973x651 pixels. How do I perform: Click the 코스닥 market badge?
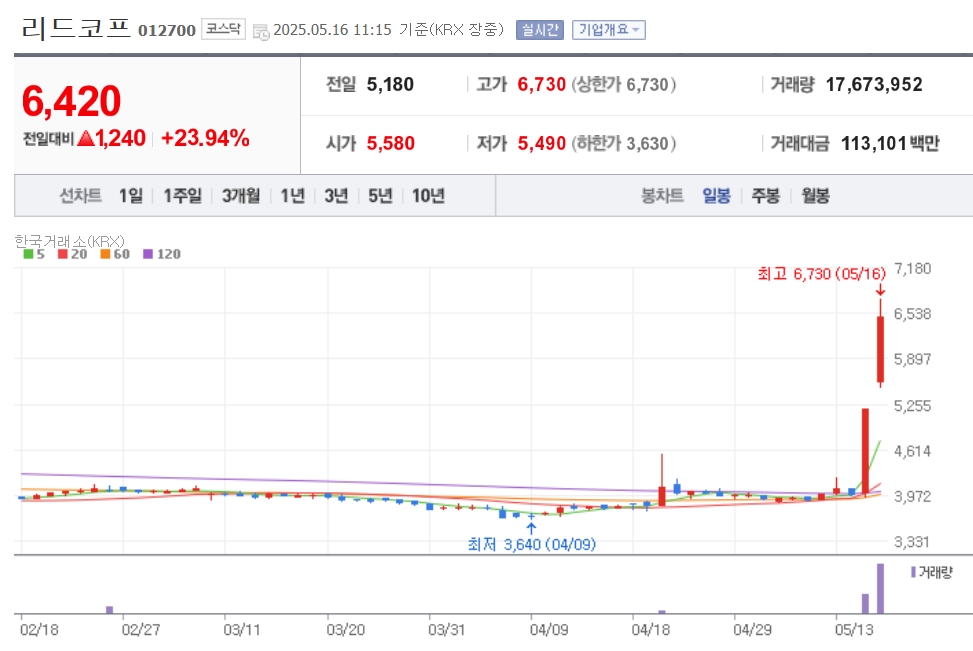223,29
